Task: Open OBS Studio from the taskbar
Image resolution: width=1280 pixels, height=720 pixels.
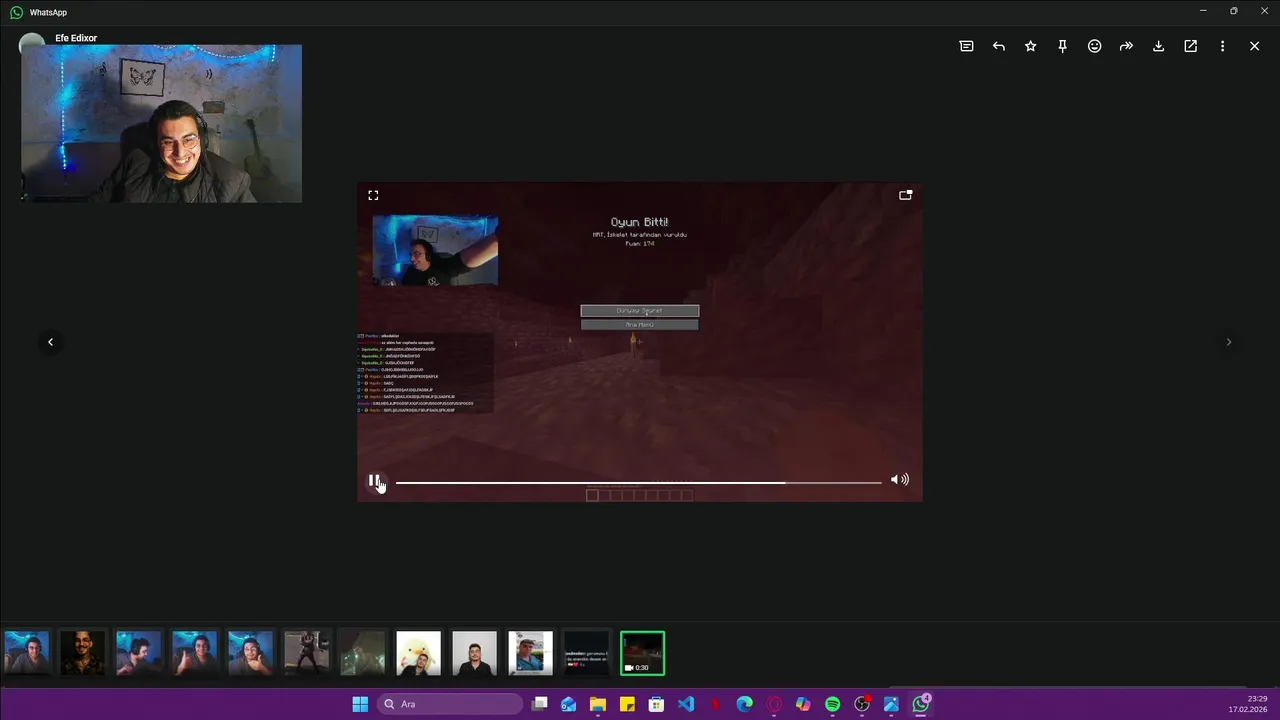Action: 862,704
